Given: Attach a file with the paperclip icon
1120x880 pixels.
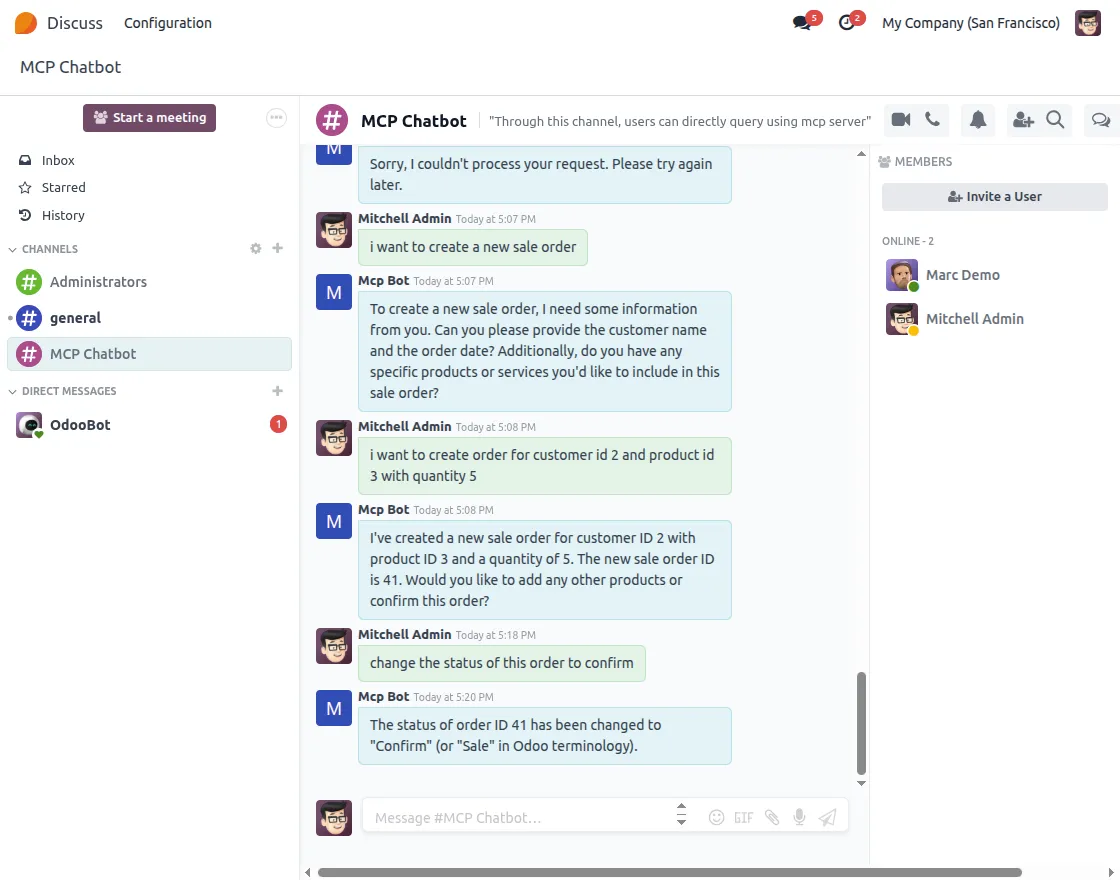Looking at the screenshot, I should point(772,817).
